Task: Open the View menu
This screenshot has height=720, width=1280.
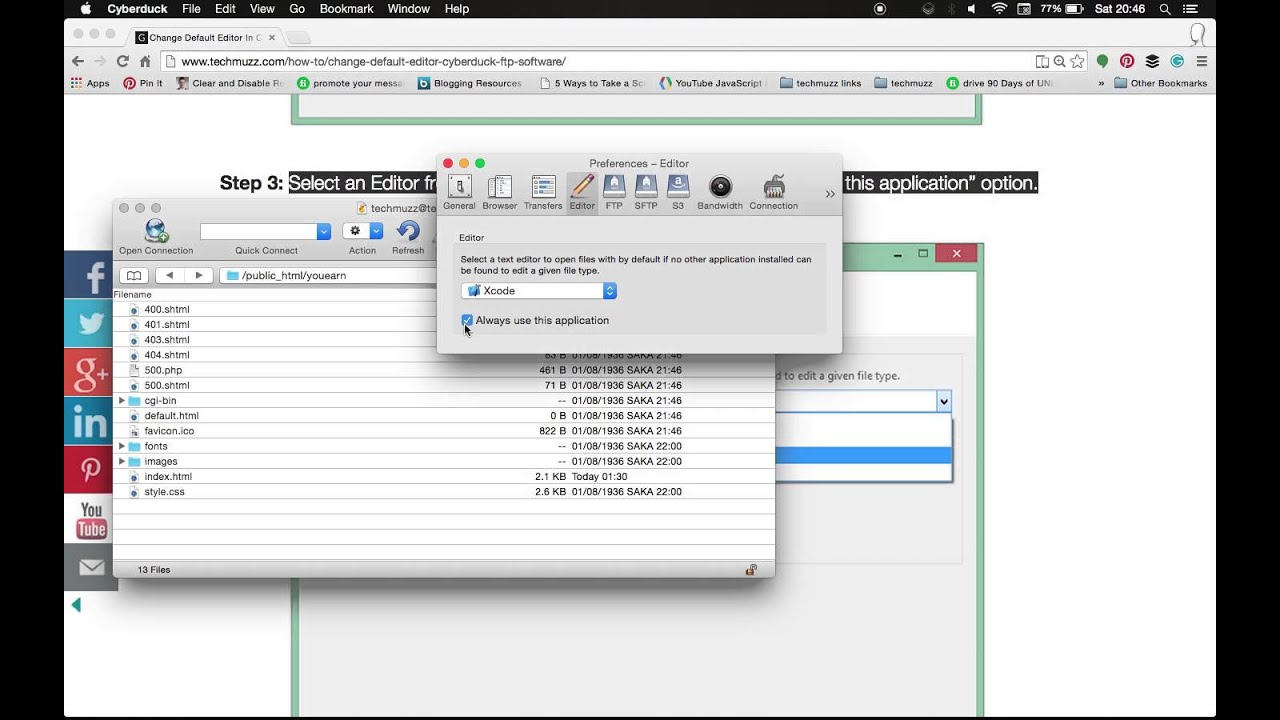Action: tap(262, 9)
